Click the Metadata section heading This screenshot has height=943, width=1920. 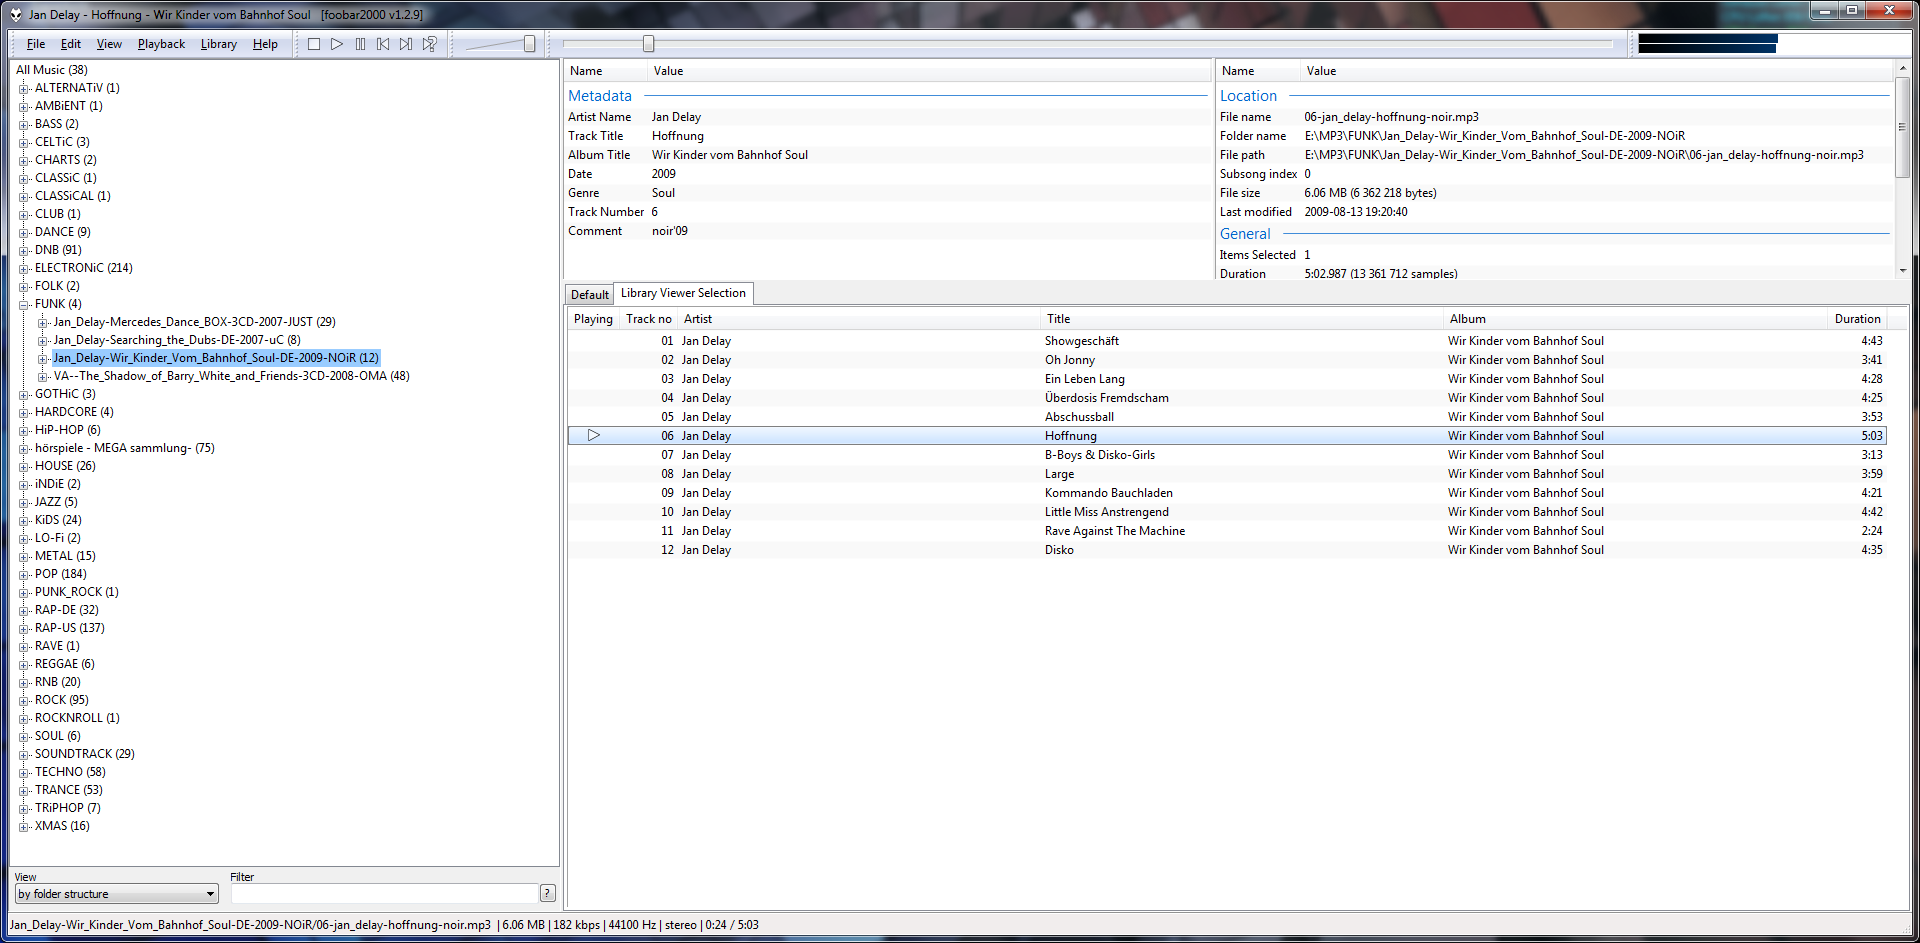click(600, 96)
